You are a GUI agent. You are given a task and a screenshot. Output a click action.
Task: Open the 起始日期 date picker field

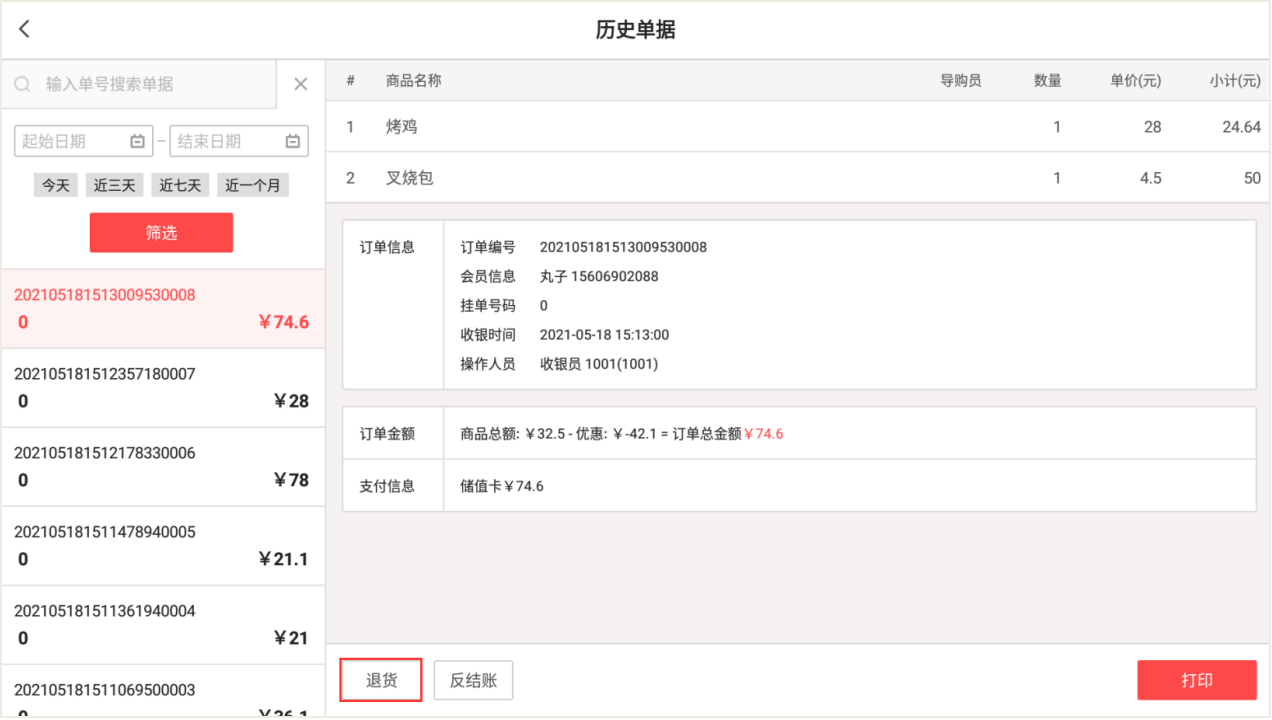(72, 141)
